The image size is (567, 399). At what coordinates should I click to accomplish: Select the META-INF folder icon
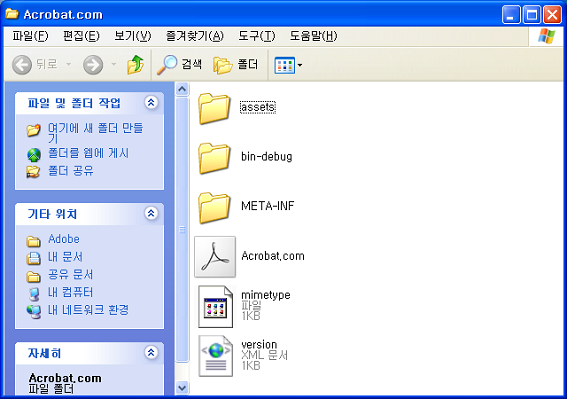(x=214, y=207)
